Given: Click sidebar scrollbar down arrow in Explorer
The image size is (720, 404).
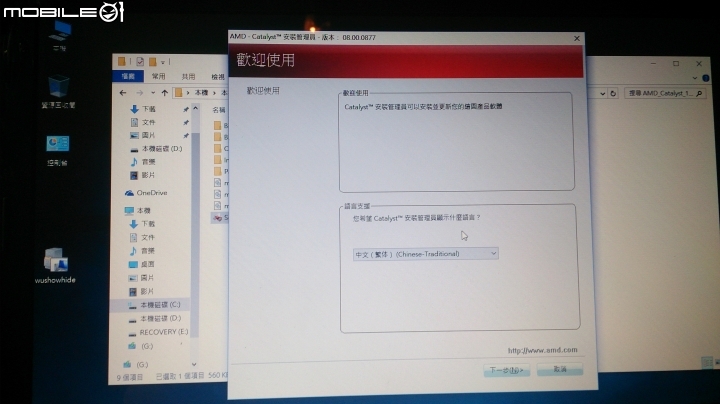Looking at the screenshot, I should click(x=194, y=365).
